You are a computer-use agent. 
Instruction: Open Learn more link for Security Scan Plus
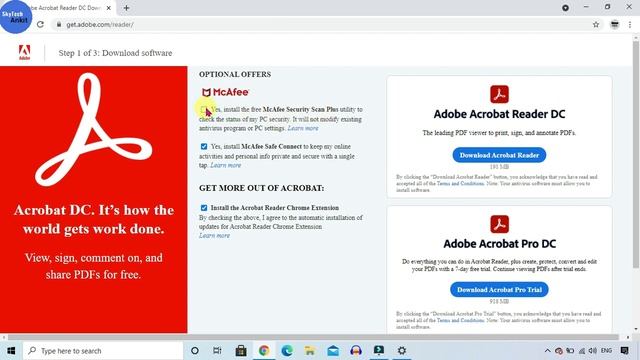coord(303,128)
